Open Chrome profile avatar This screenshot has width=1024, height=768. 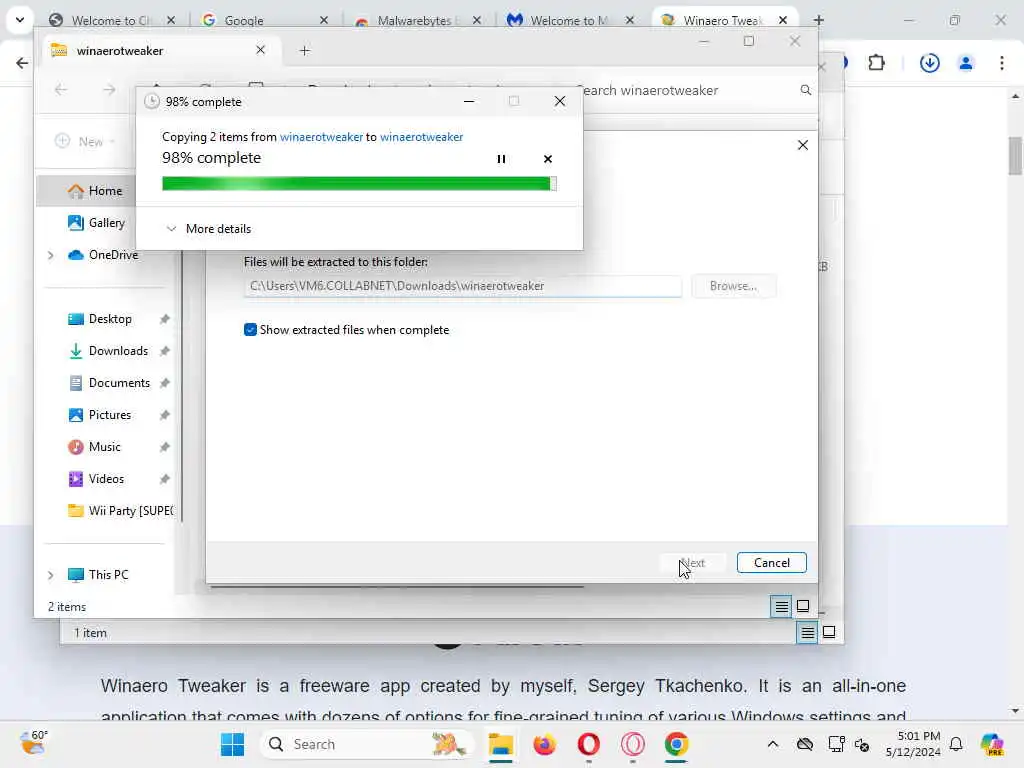965,63
